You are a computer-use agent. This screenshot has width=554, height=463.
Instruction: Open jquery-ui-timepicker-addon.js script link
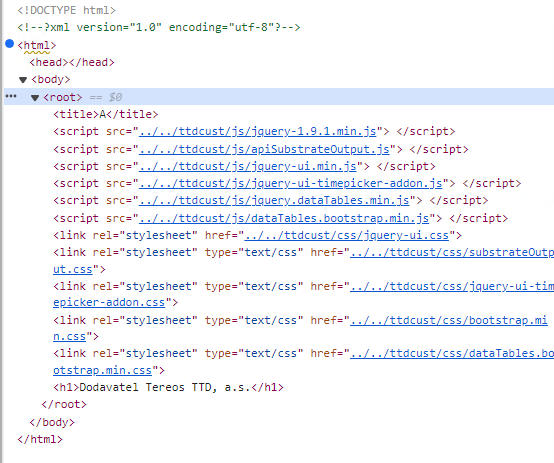tap(290, 183)
